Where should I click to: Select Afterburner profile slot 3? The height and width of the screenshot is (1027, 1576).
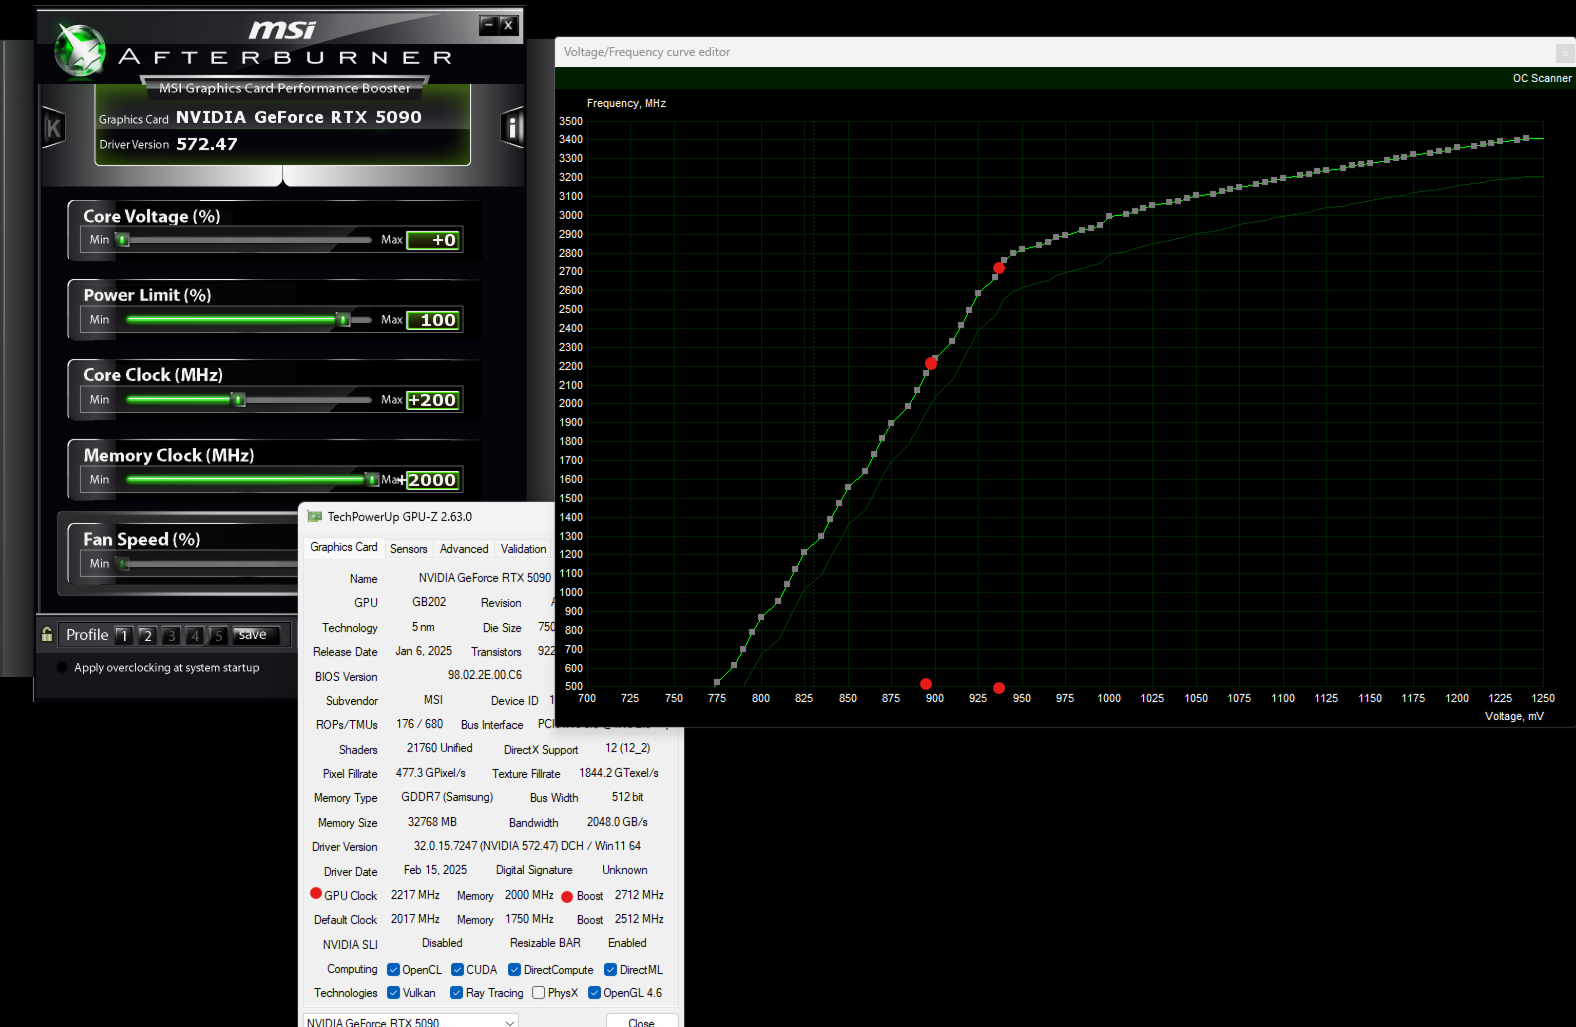[171, 635]
